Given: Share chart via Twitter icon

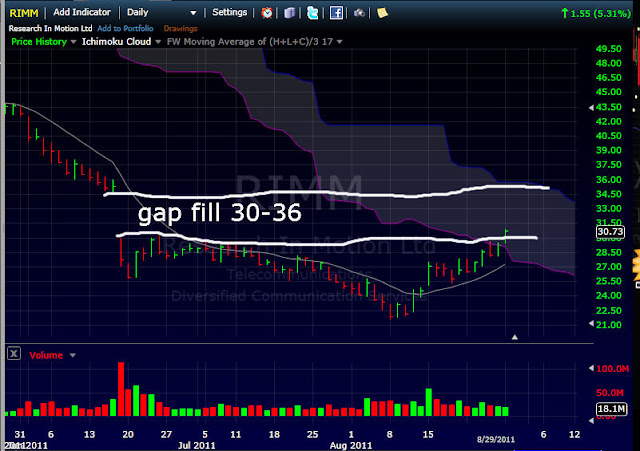Looking at the screenshot, I should coord(313,13).
